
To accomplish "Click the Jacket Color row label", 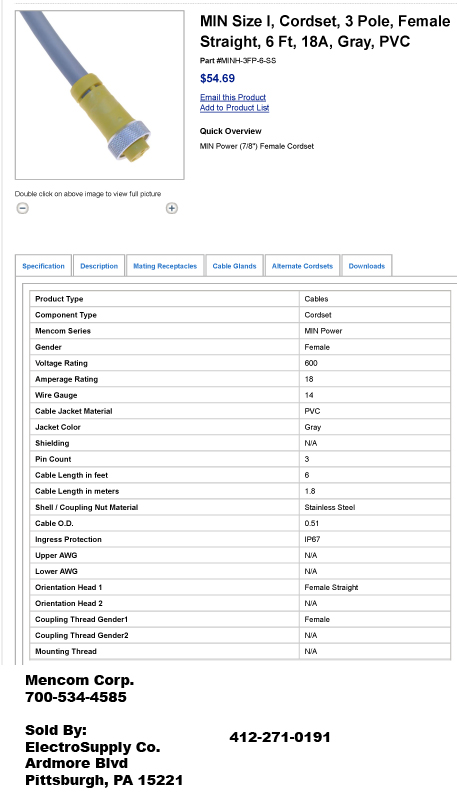I will pyautogui.click(x=58, y=427).
